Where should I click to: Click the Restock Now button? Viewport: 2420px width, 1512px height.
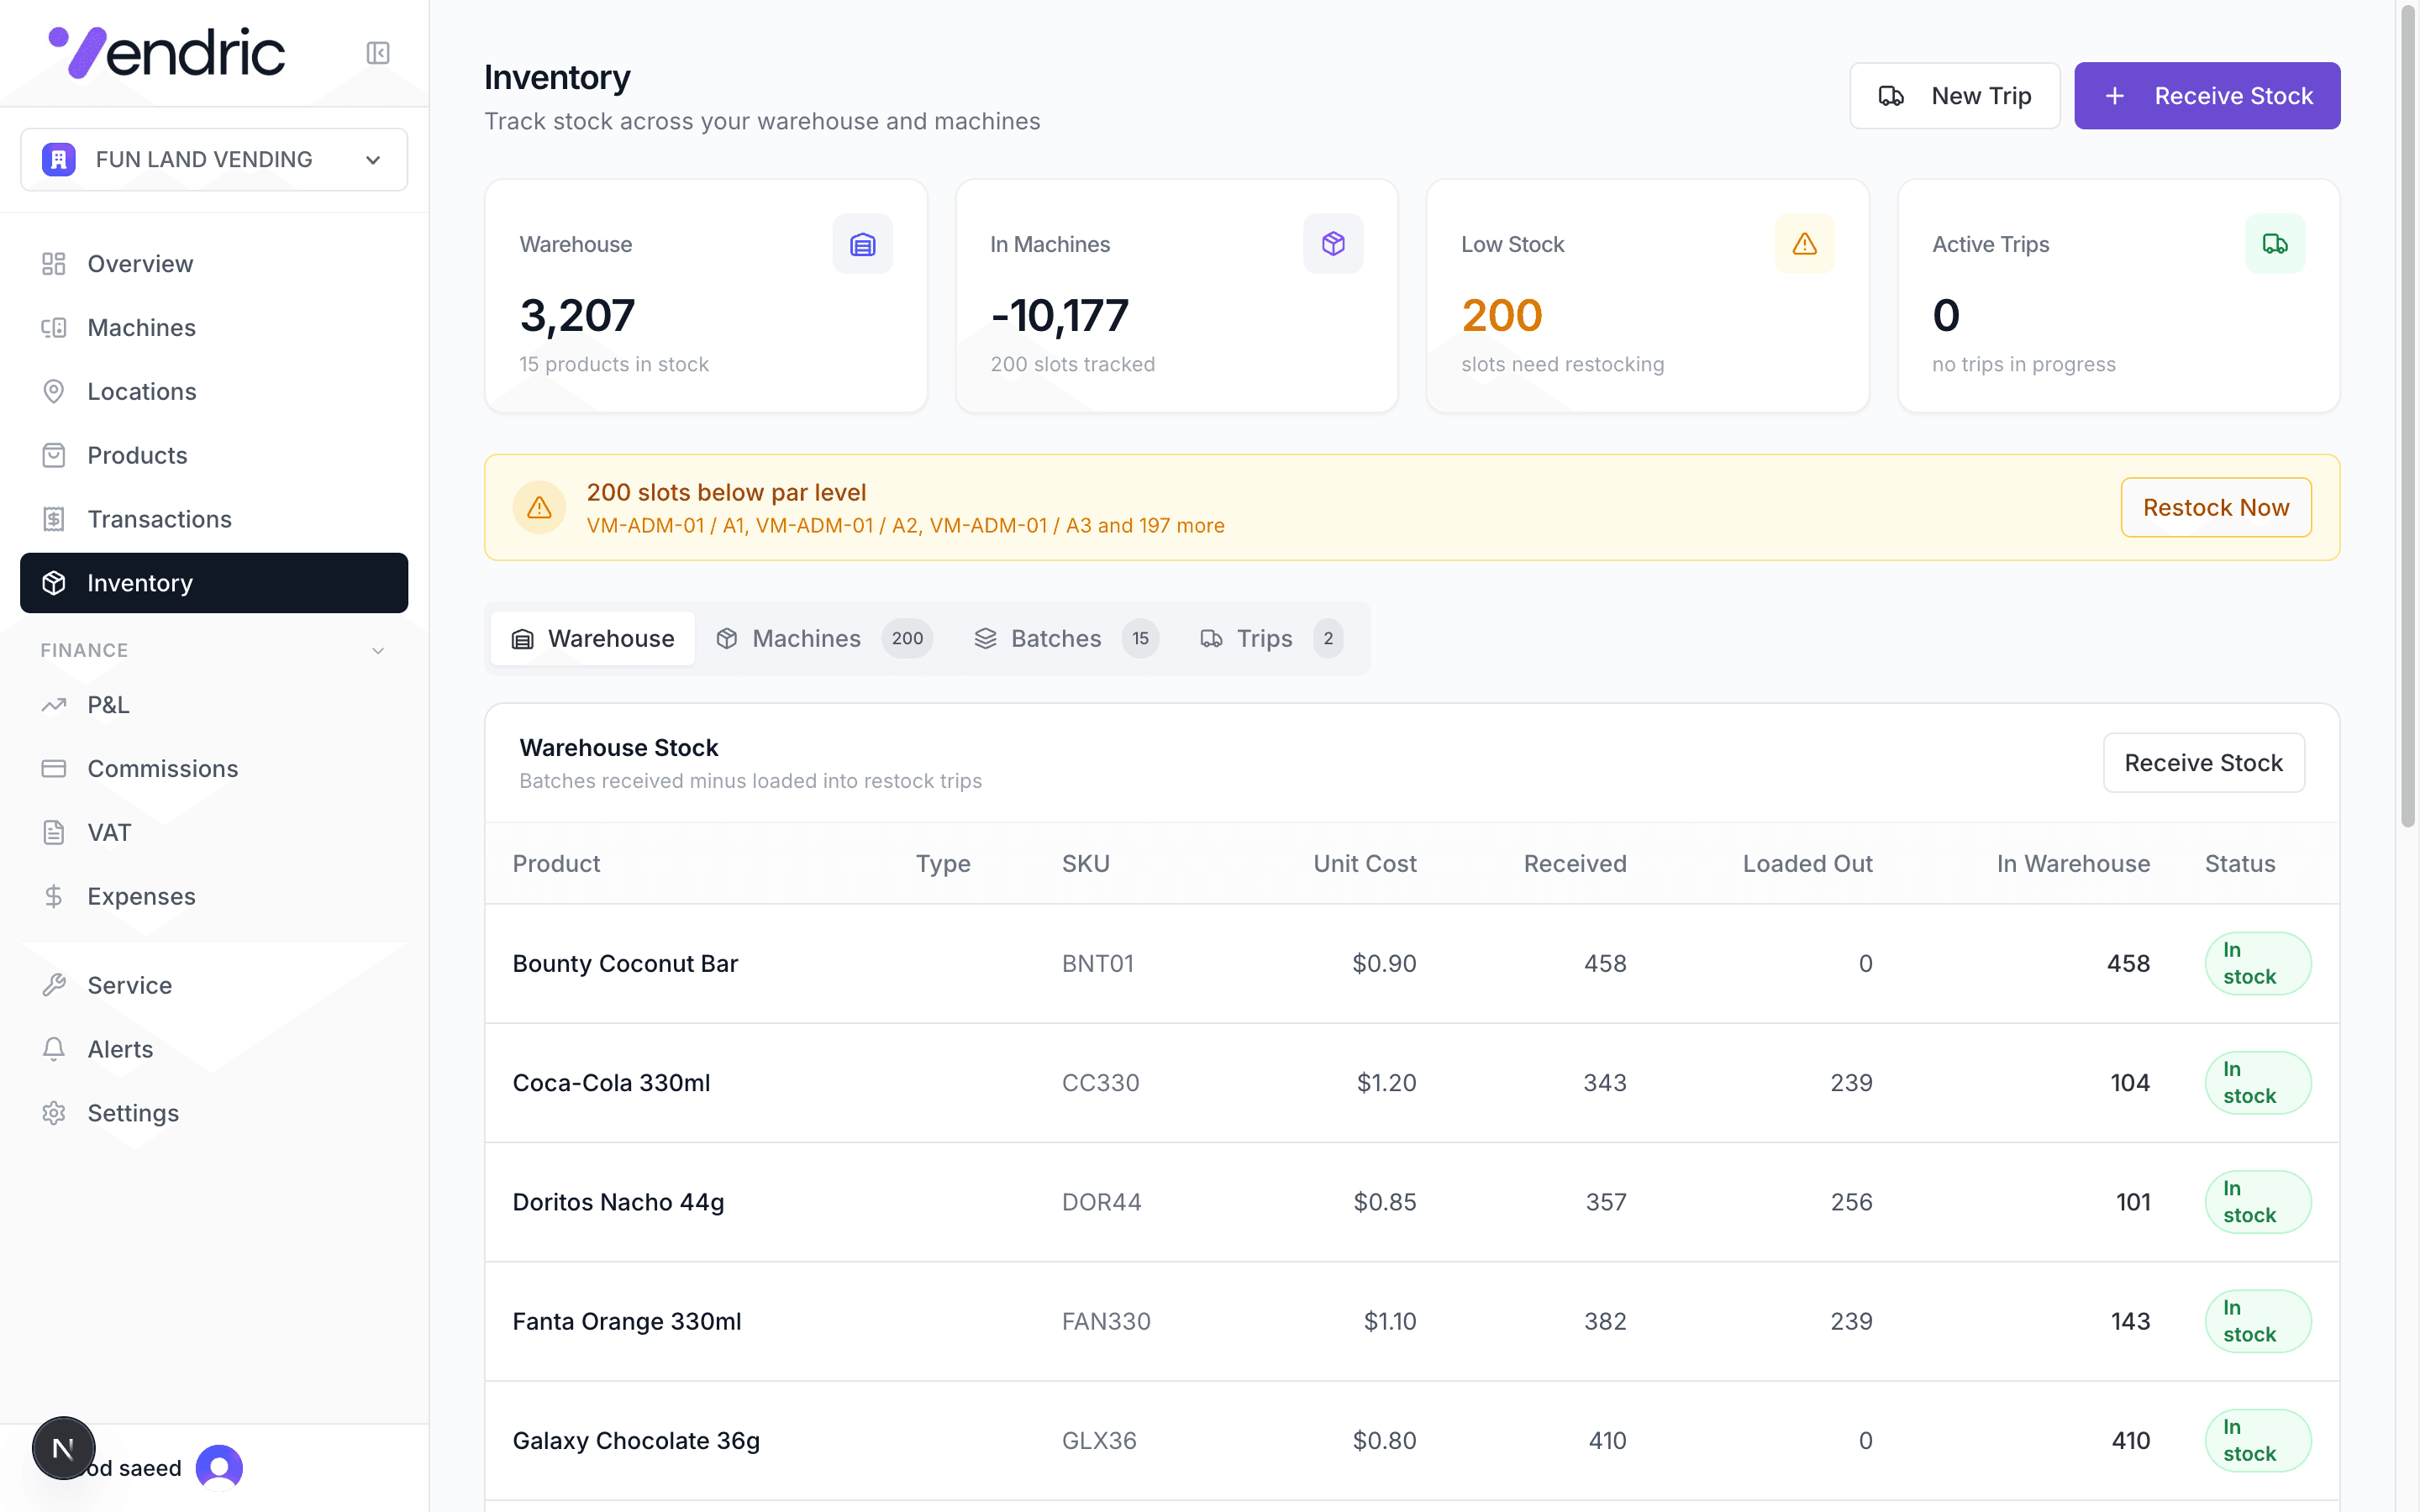(x=2215, y=508)
